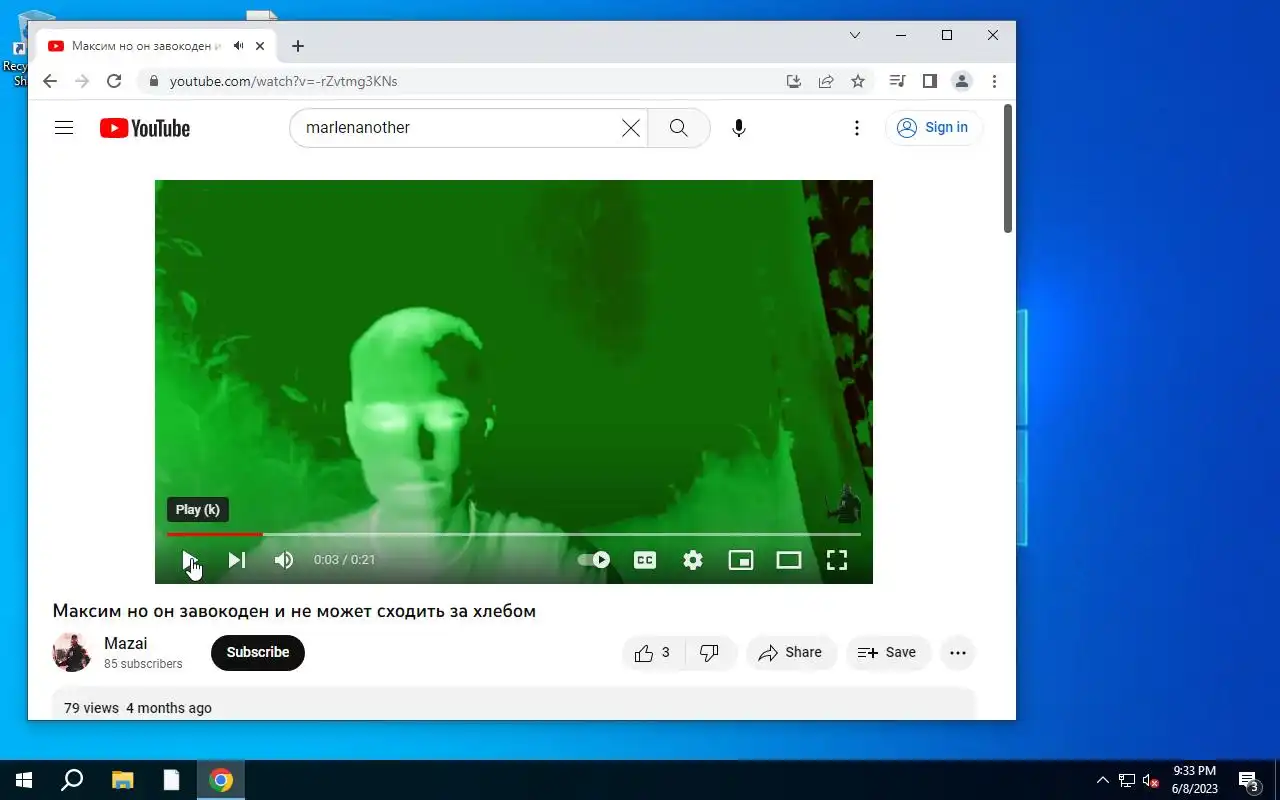Click the Sign in button
Screen dimensions: 1280x800
click(x=934, y=127)
